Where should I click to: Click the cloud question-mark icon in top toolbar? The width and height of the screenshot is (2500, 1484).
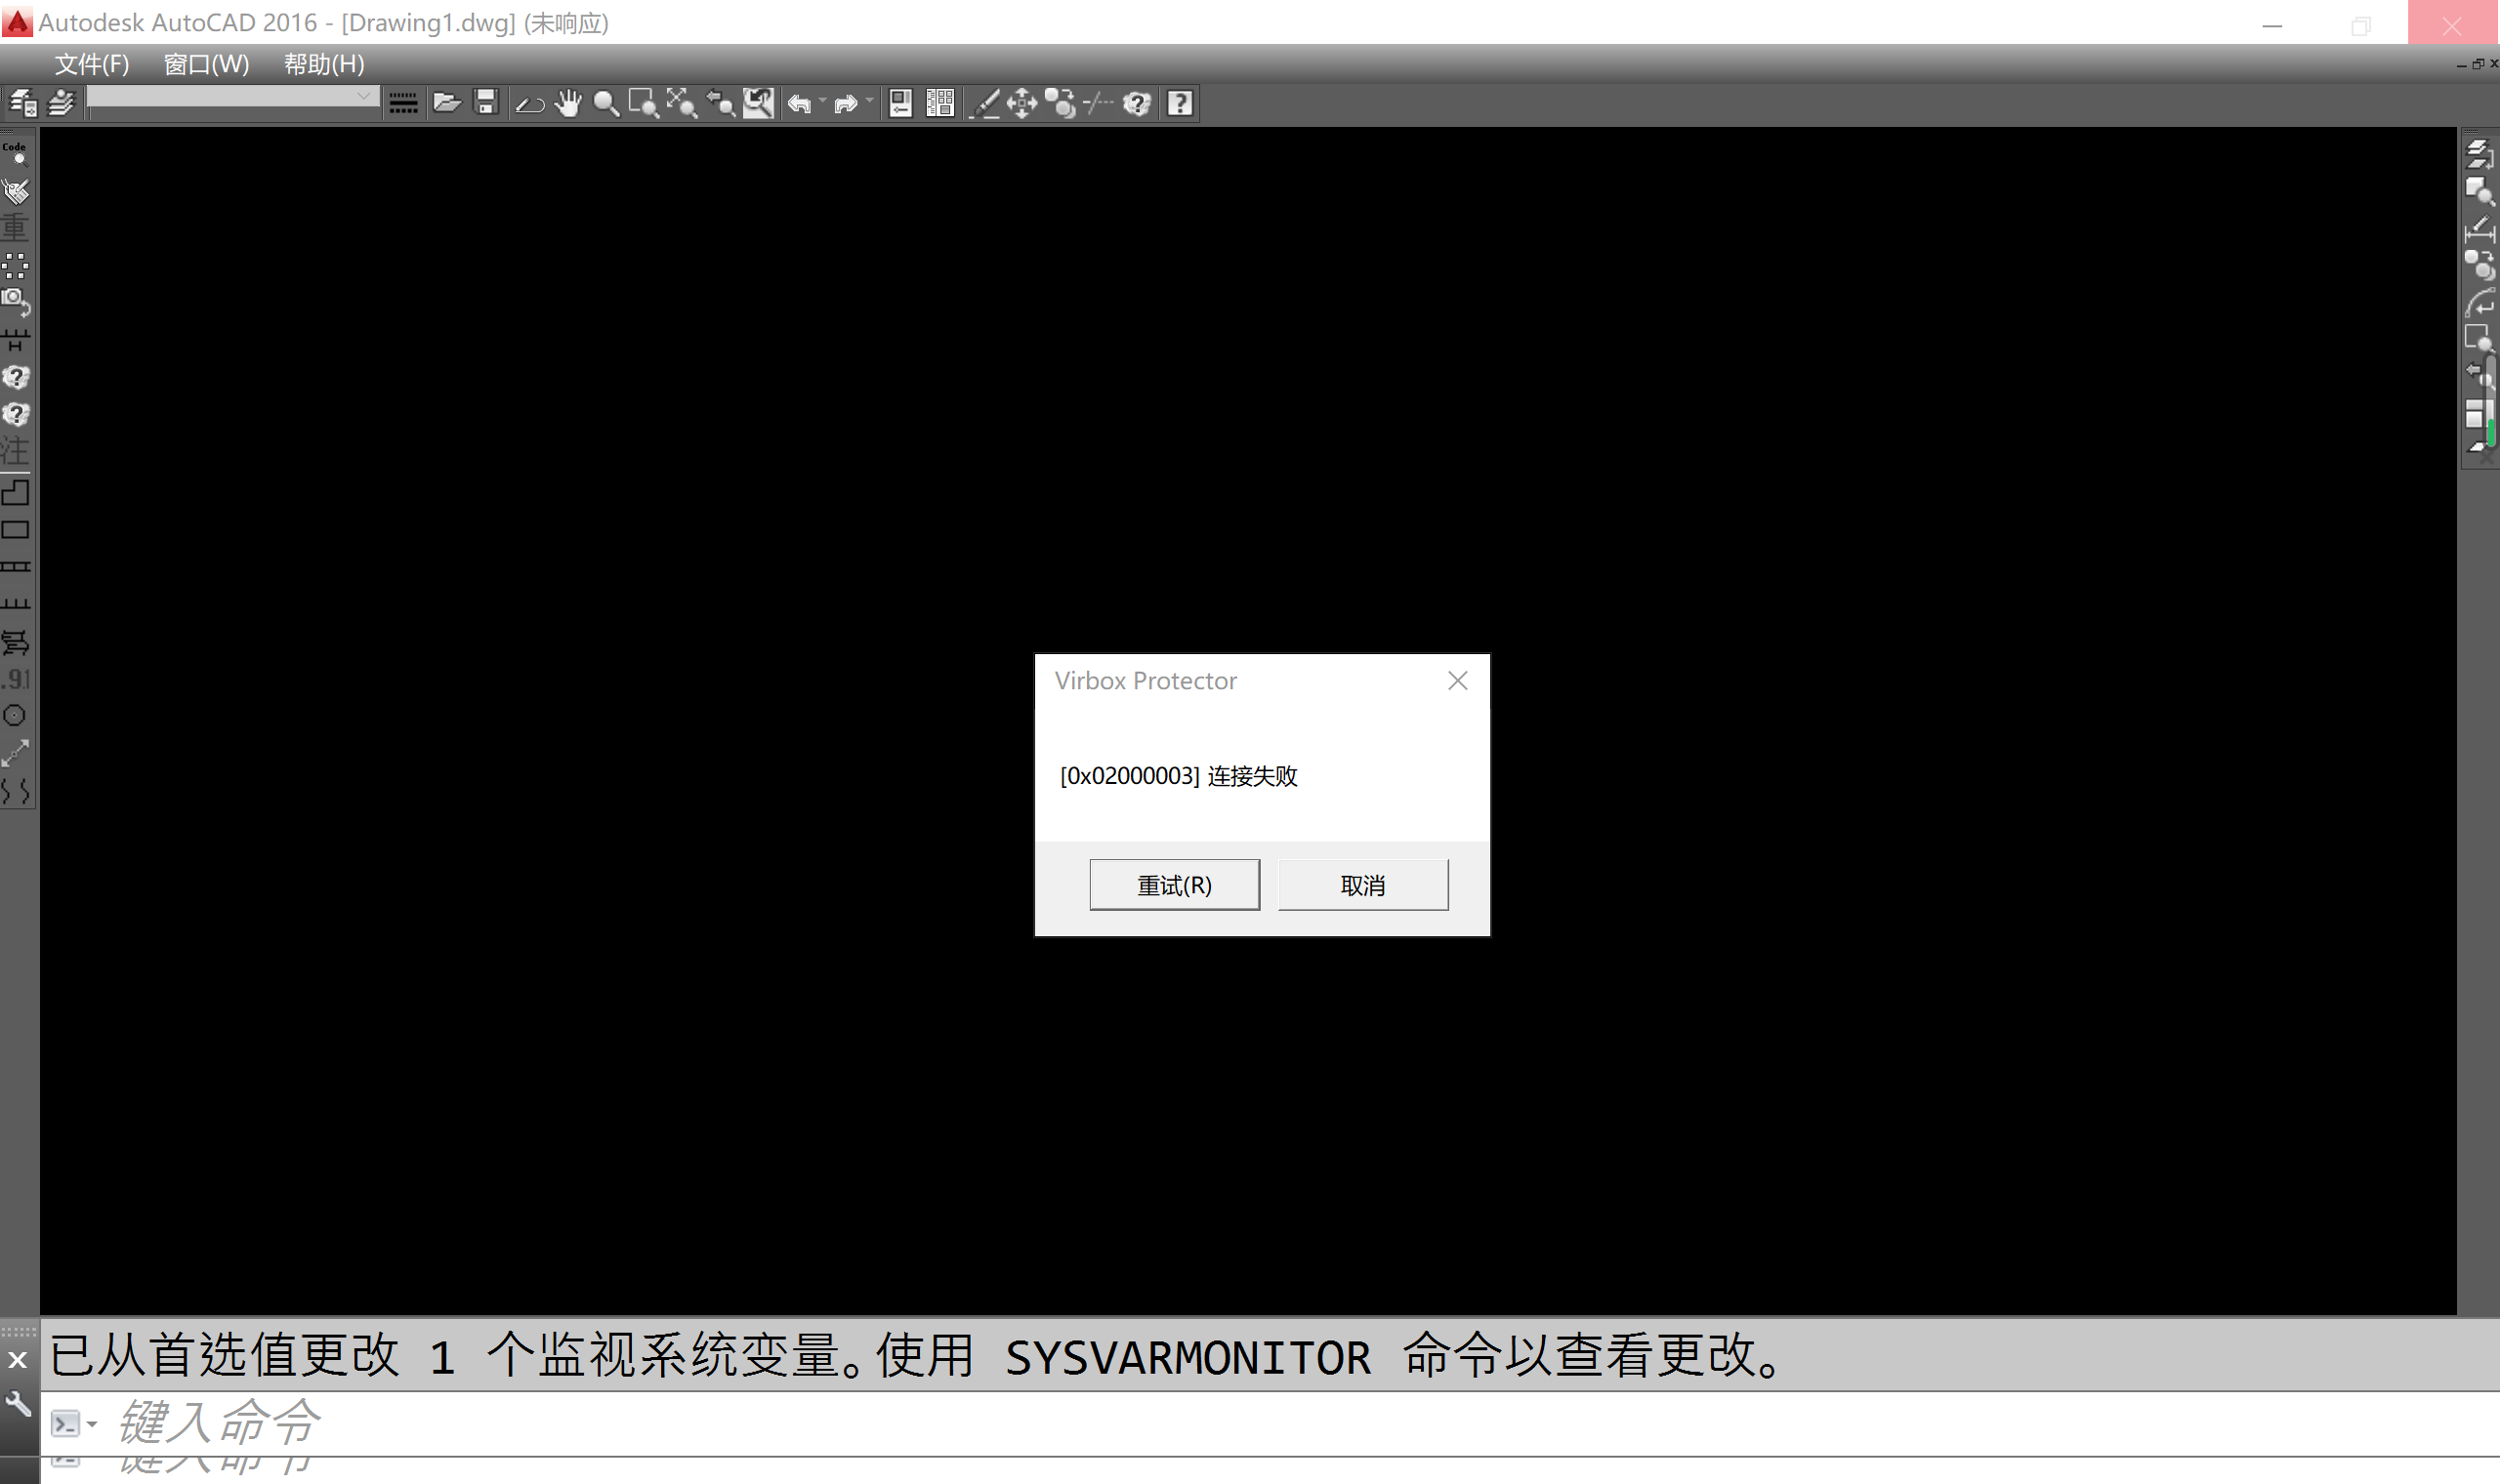(x=1137, y=103)
